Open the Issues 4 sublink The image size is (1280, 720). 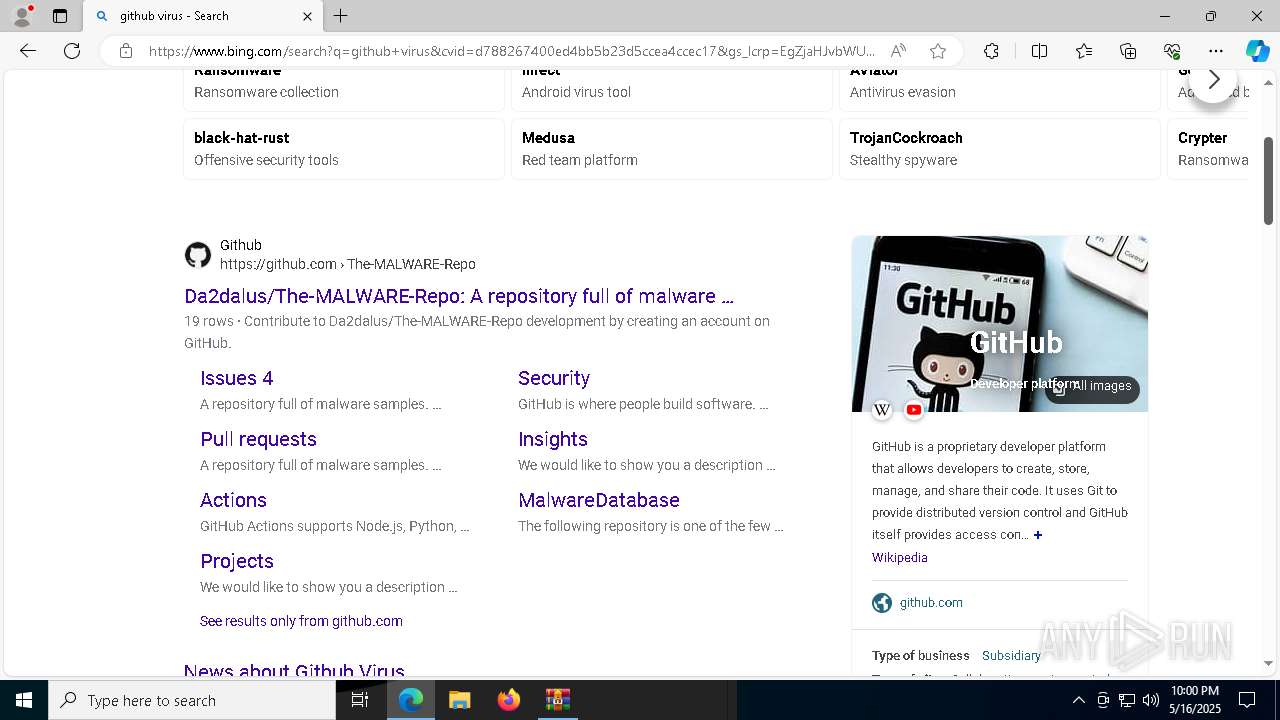point(236,378)
